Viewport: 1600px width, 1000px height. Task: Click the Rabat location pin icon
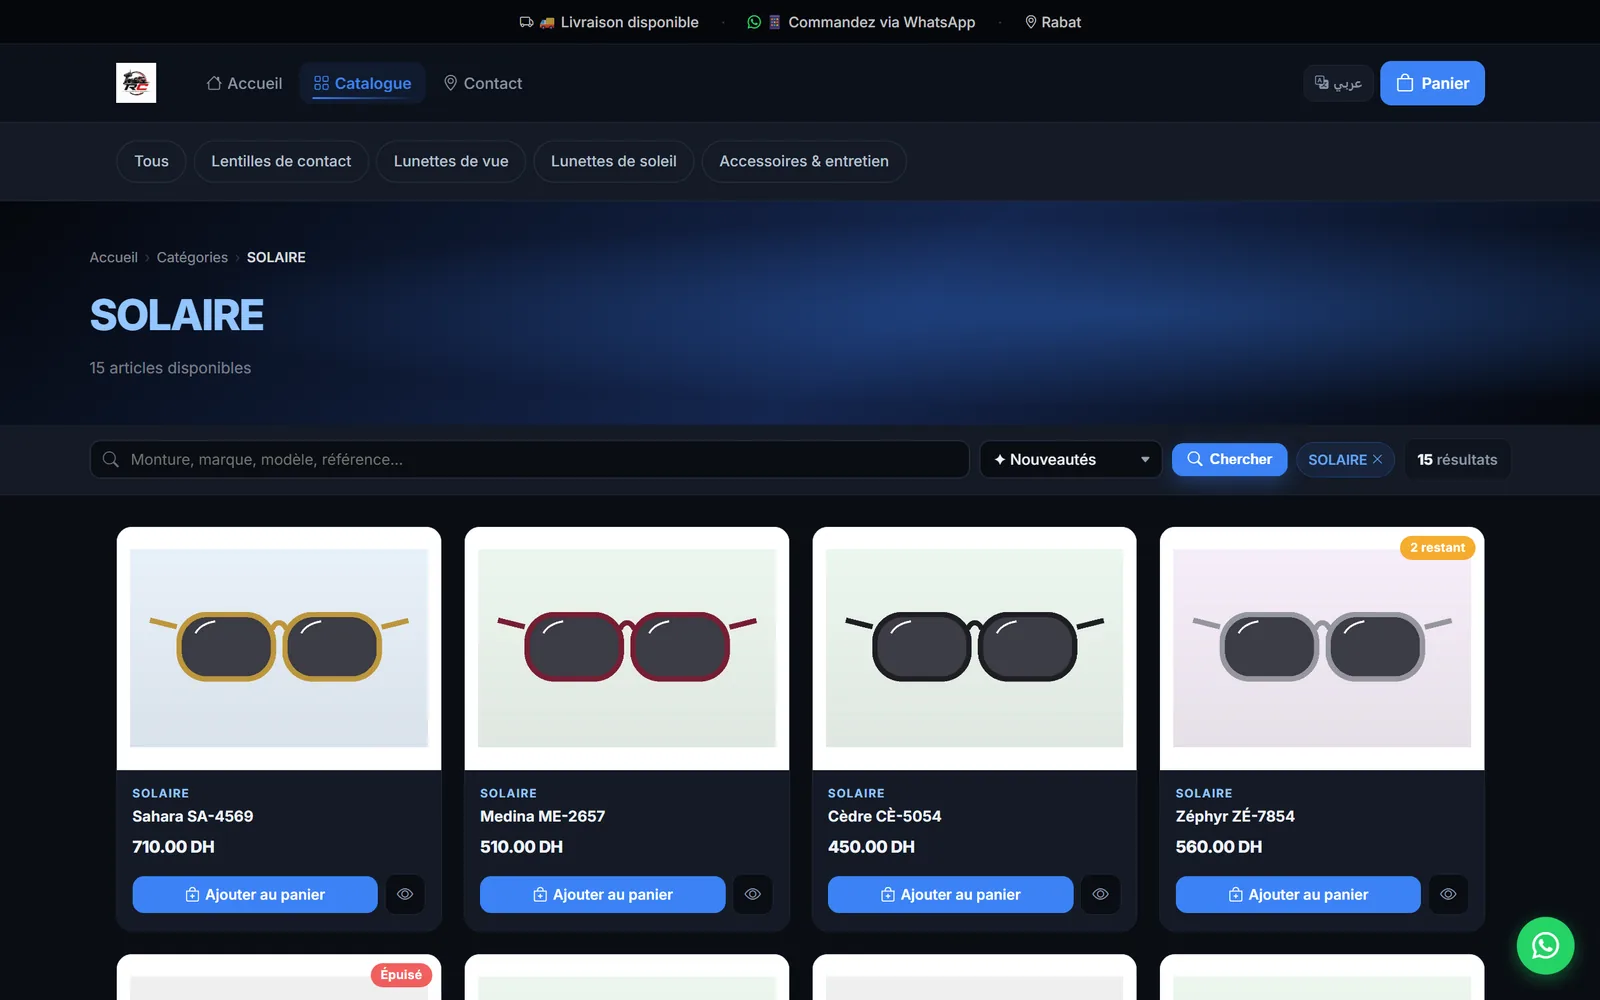click(x=1031, y=22)
